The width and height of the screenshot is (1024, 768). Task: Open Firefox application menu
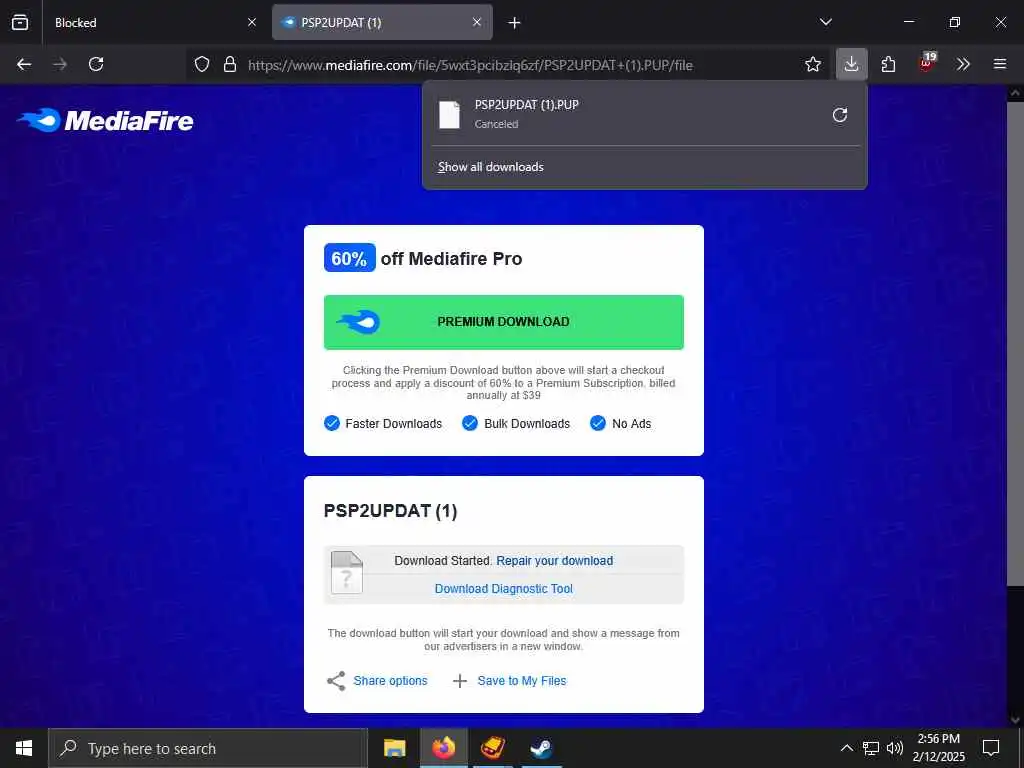(1000, 64)
